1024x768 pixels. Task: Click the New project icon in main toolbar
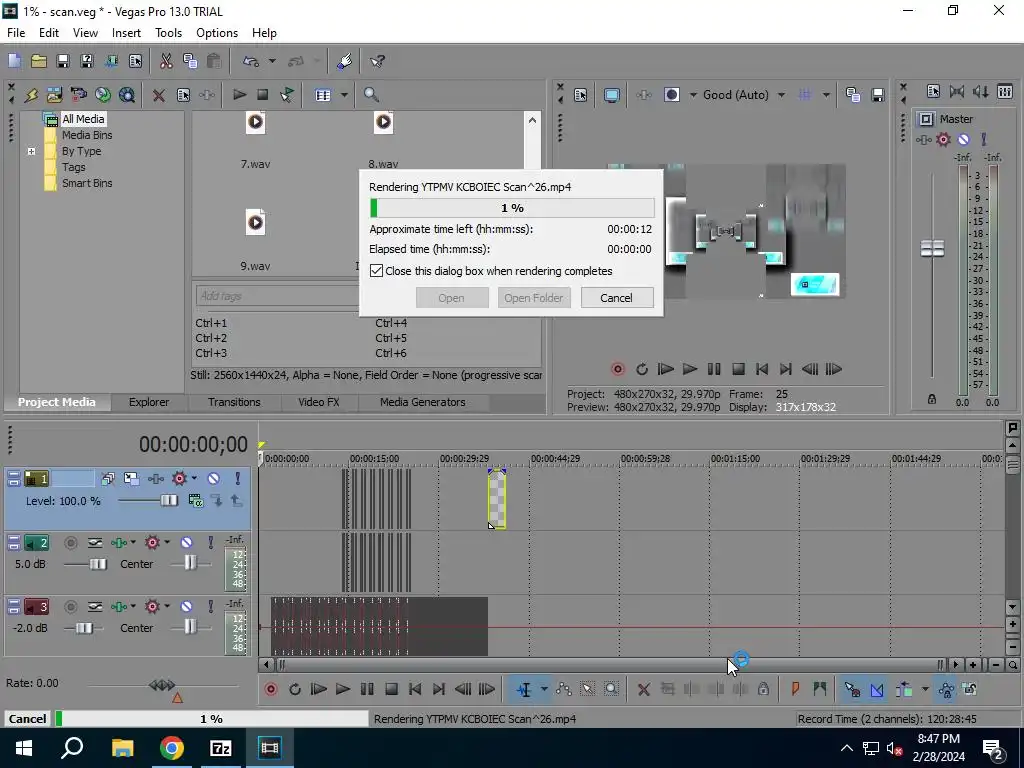tap(14, 61)
